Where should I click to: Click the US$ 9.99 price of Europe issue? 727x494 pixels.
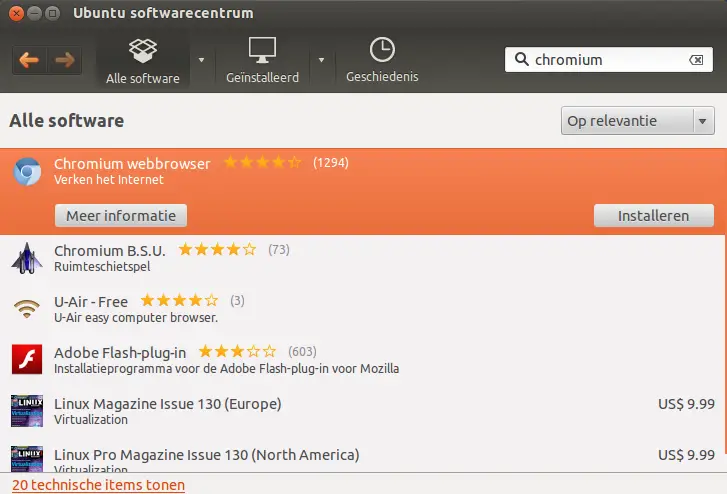[686, 404]
